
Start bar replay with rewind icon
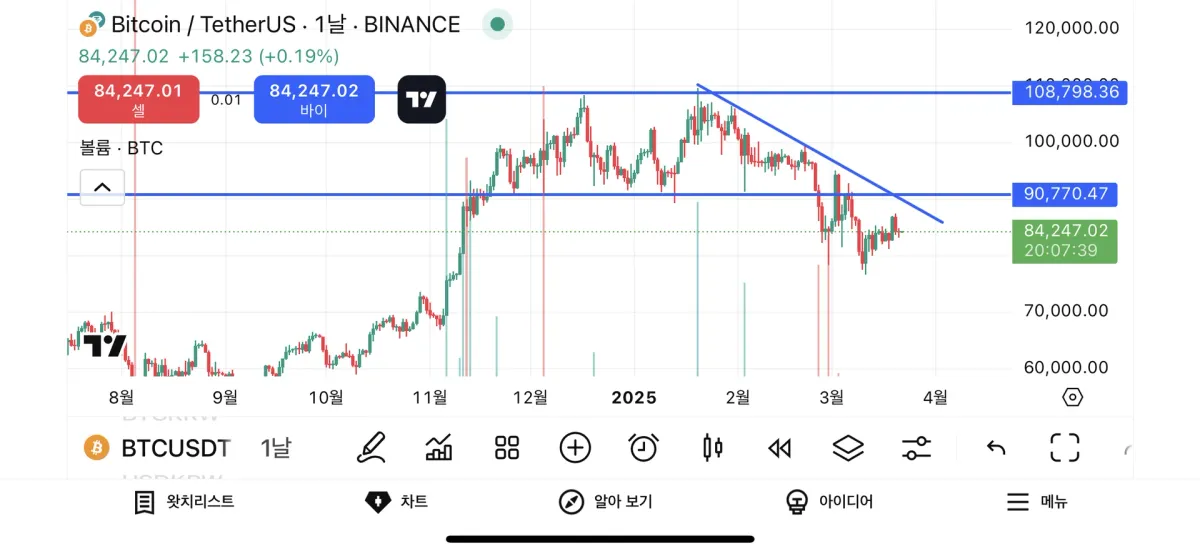coord(780,447)
